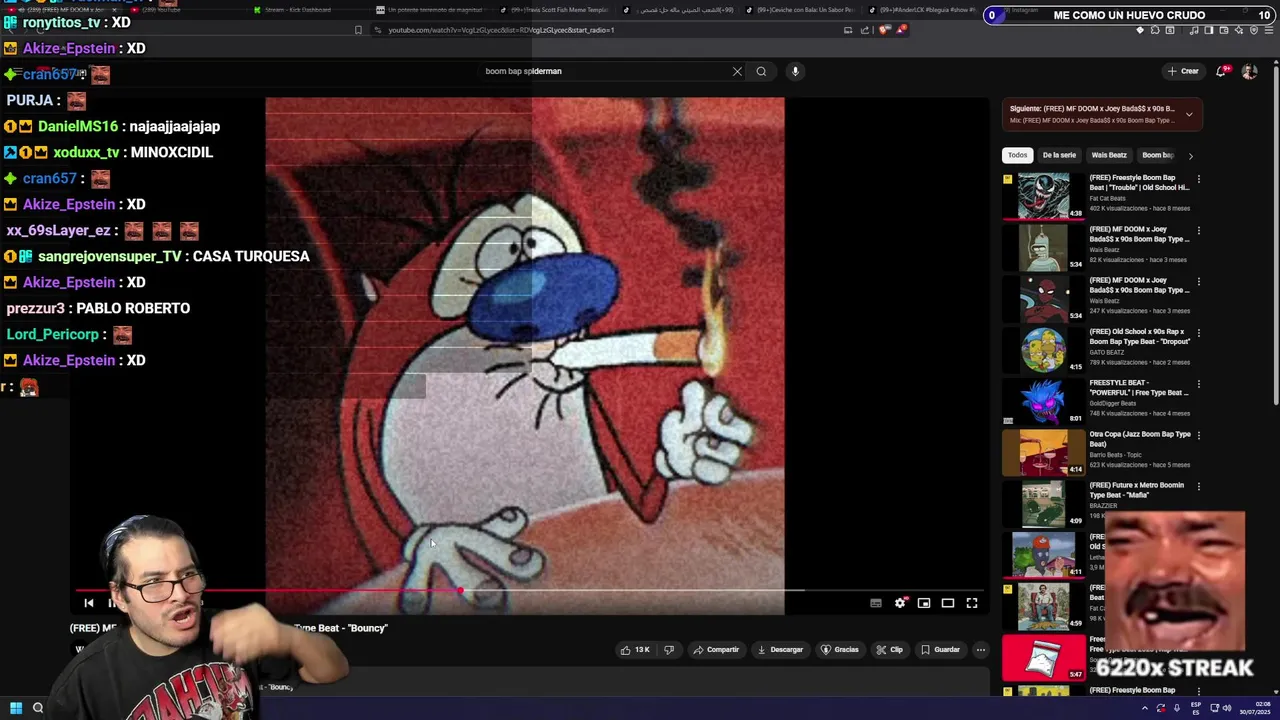Click the Crear button
The image size is (1280, 720).
point(1182,71)
